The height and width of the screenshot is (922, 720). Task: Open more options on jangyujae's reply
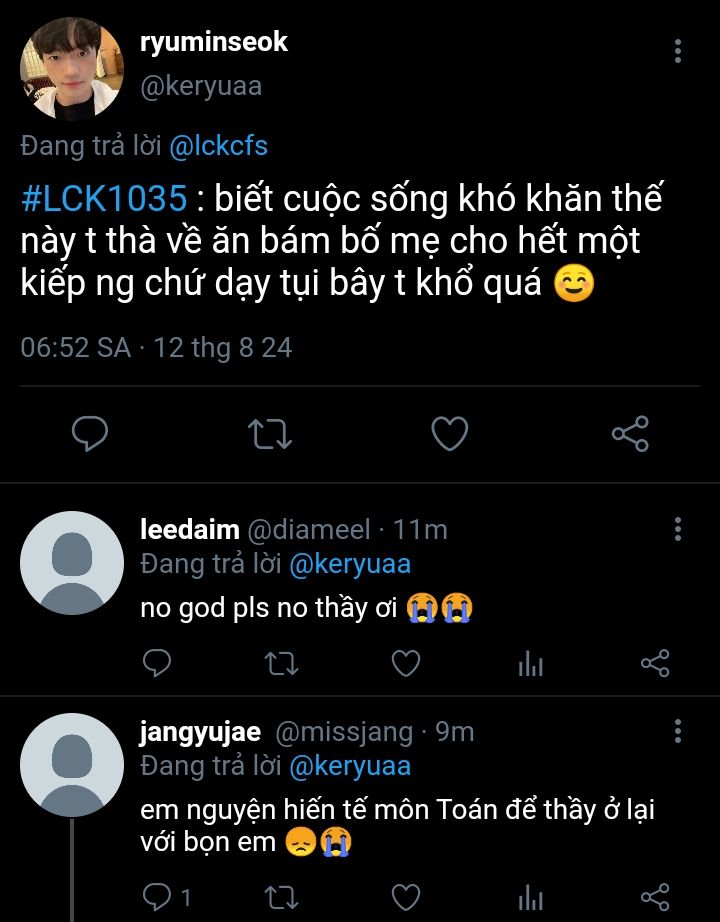(x=679, y=732)
